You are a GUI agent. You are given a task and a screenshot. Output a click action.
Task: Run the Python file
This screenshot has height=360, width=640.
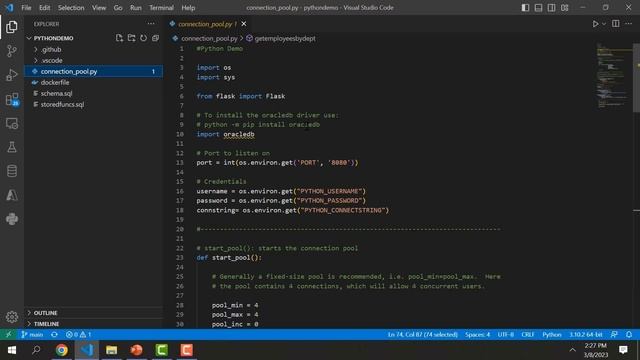(595, 24)
